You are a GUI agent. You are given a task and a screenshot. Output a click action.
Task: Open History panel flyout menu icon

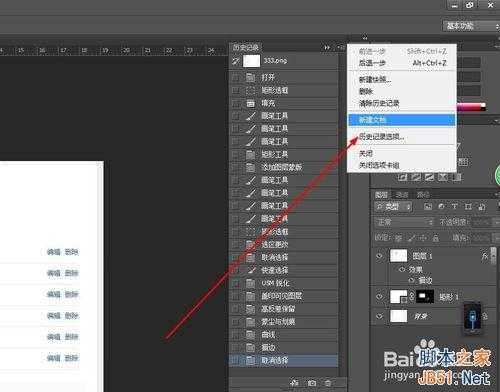[341, 47]
